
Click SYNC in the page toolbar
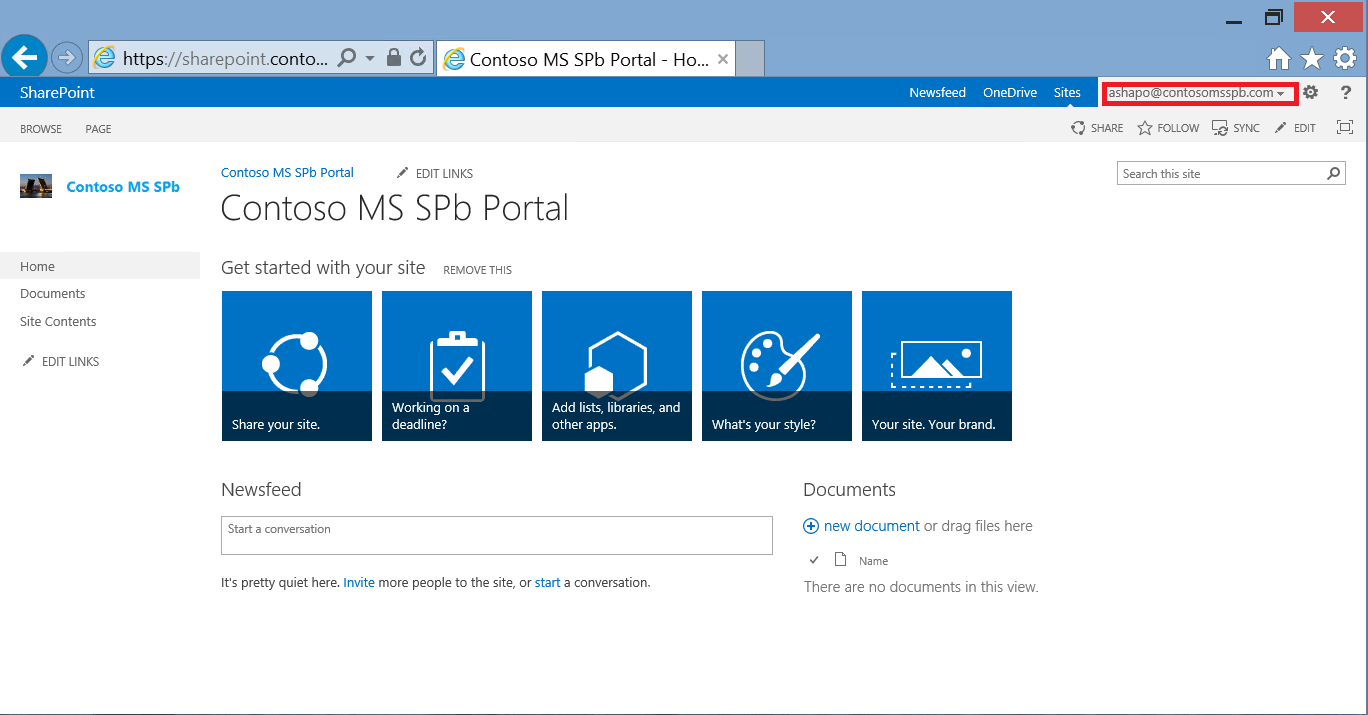[1236, 128]
